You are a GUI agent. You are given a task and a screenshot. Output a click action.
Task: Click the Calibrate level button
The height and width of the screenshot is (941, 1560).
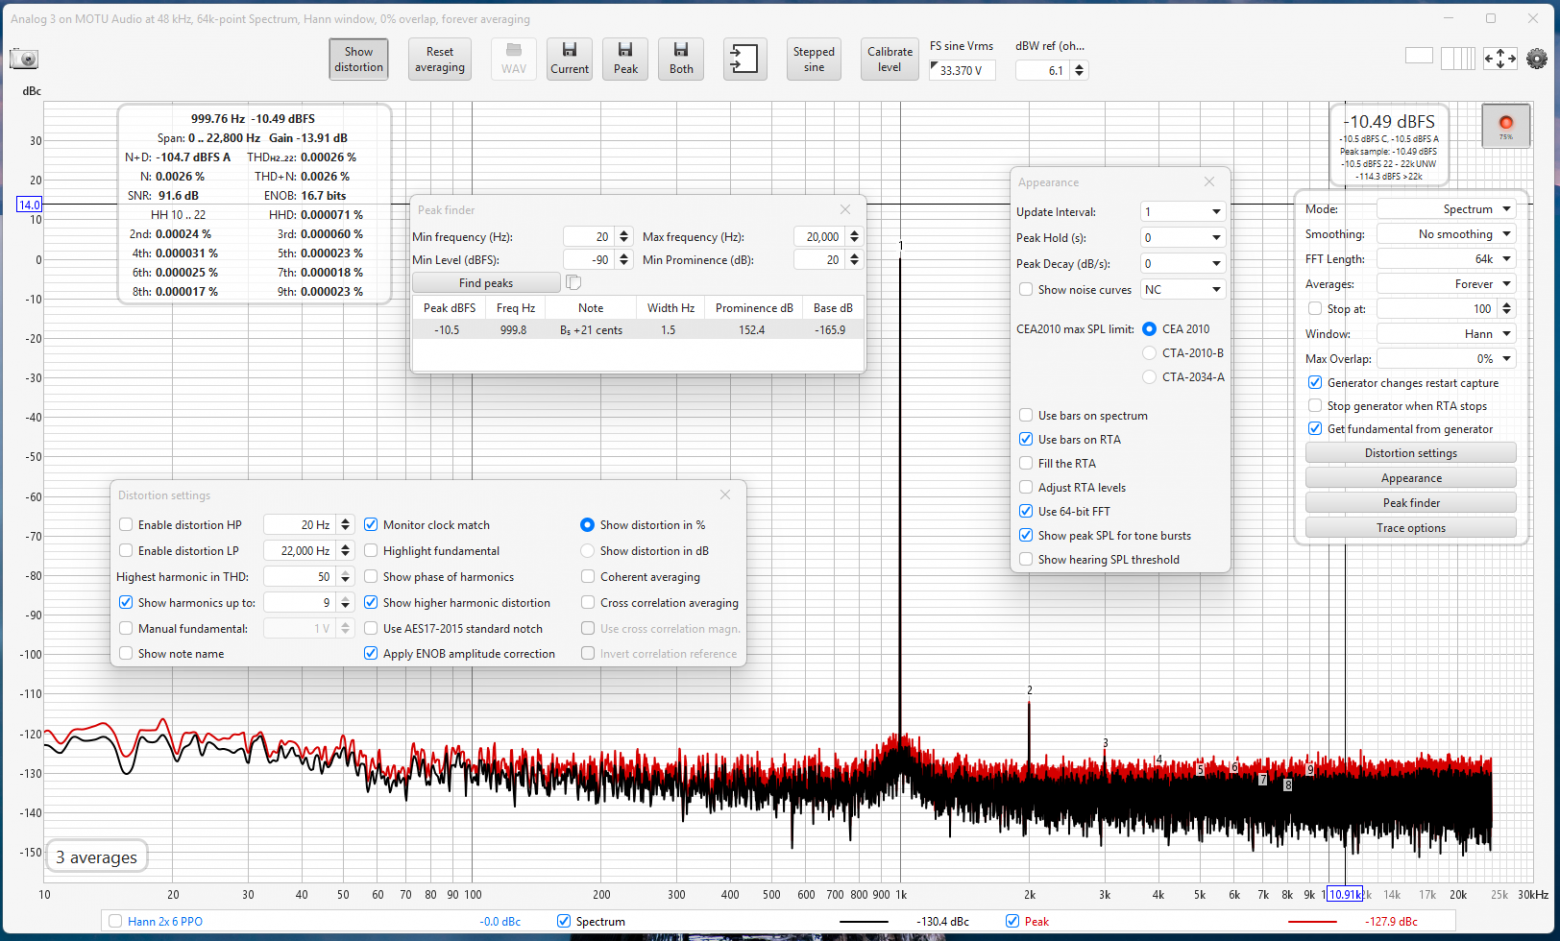890,59
